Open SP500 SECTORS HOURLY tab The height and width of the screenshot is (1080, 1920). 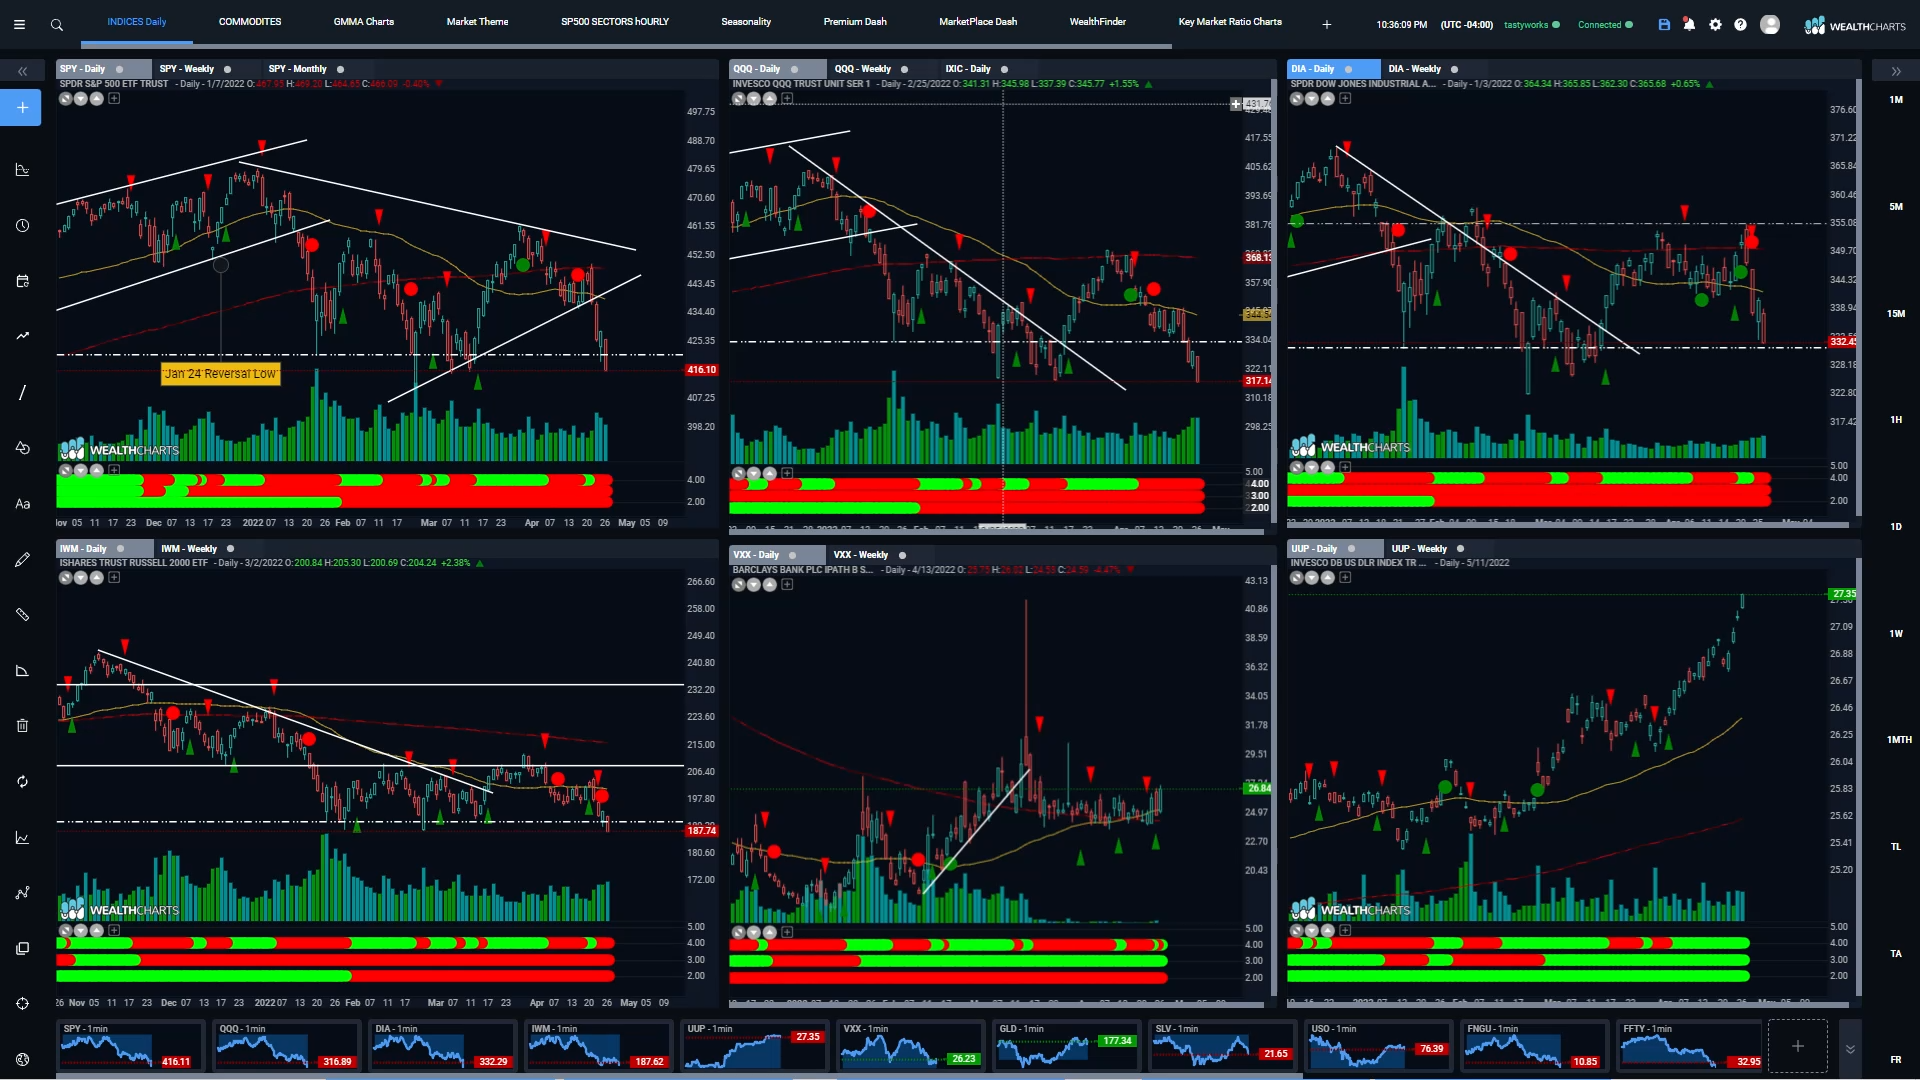click(615, 22)
